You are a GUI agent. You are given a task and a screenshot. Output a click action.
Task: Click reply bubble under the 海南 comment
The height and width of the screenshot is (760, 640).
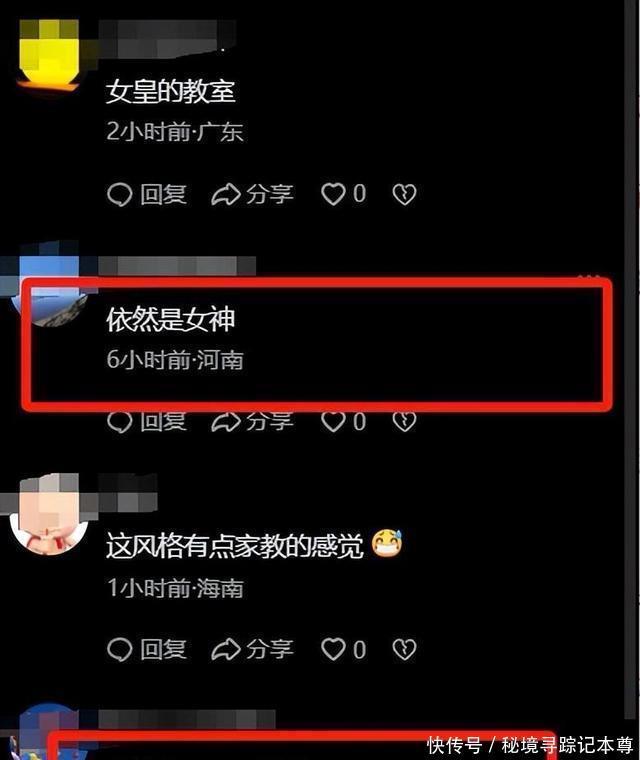(x=119, y=649)
